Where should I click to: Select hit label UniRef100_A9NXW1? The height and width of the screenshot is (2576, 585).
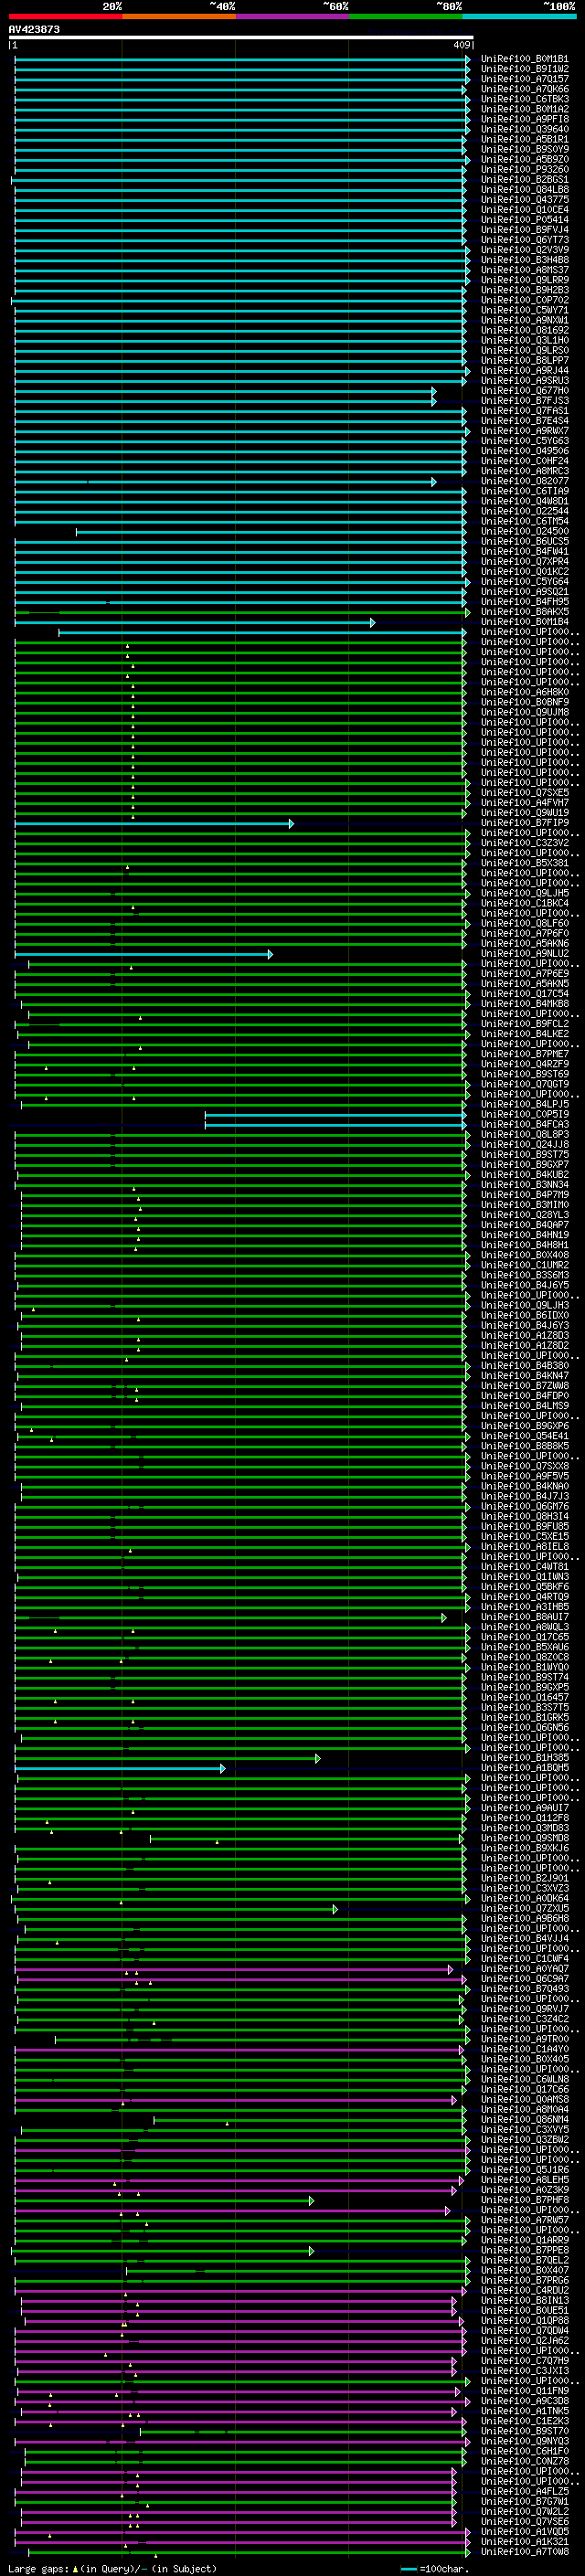[525, 321]
